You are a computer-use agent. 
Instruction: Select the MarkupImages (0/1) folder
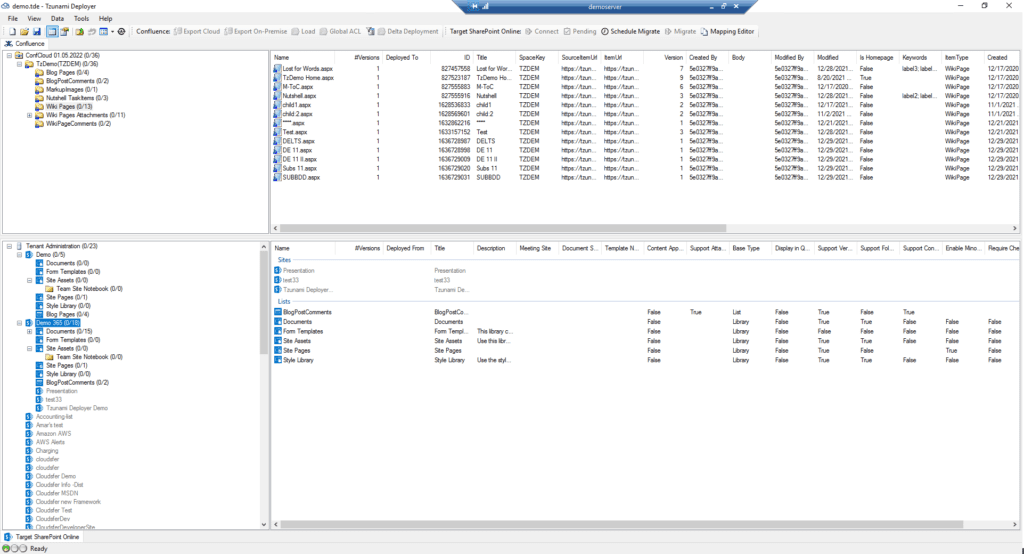tap(71, 90)
